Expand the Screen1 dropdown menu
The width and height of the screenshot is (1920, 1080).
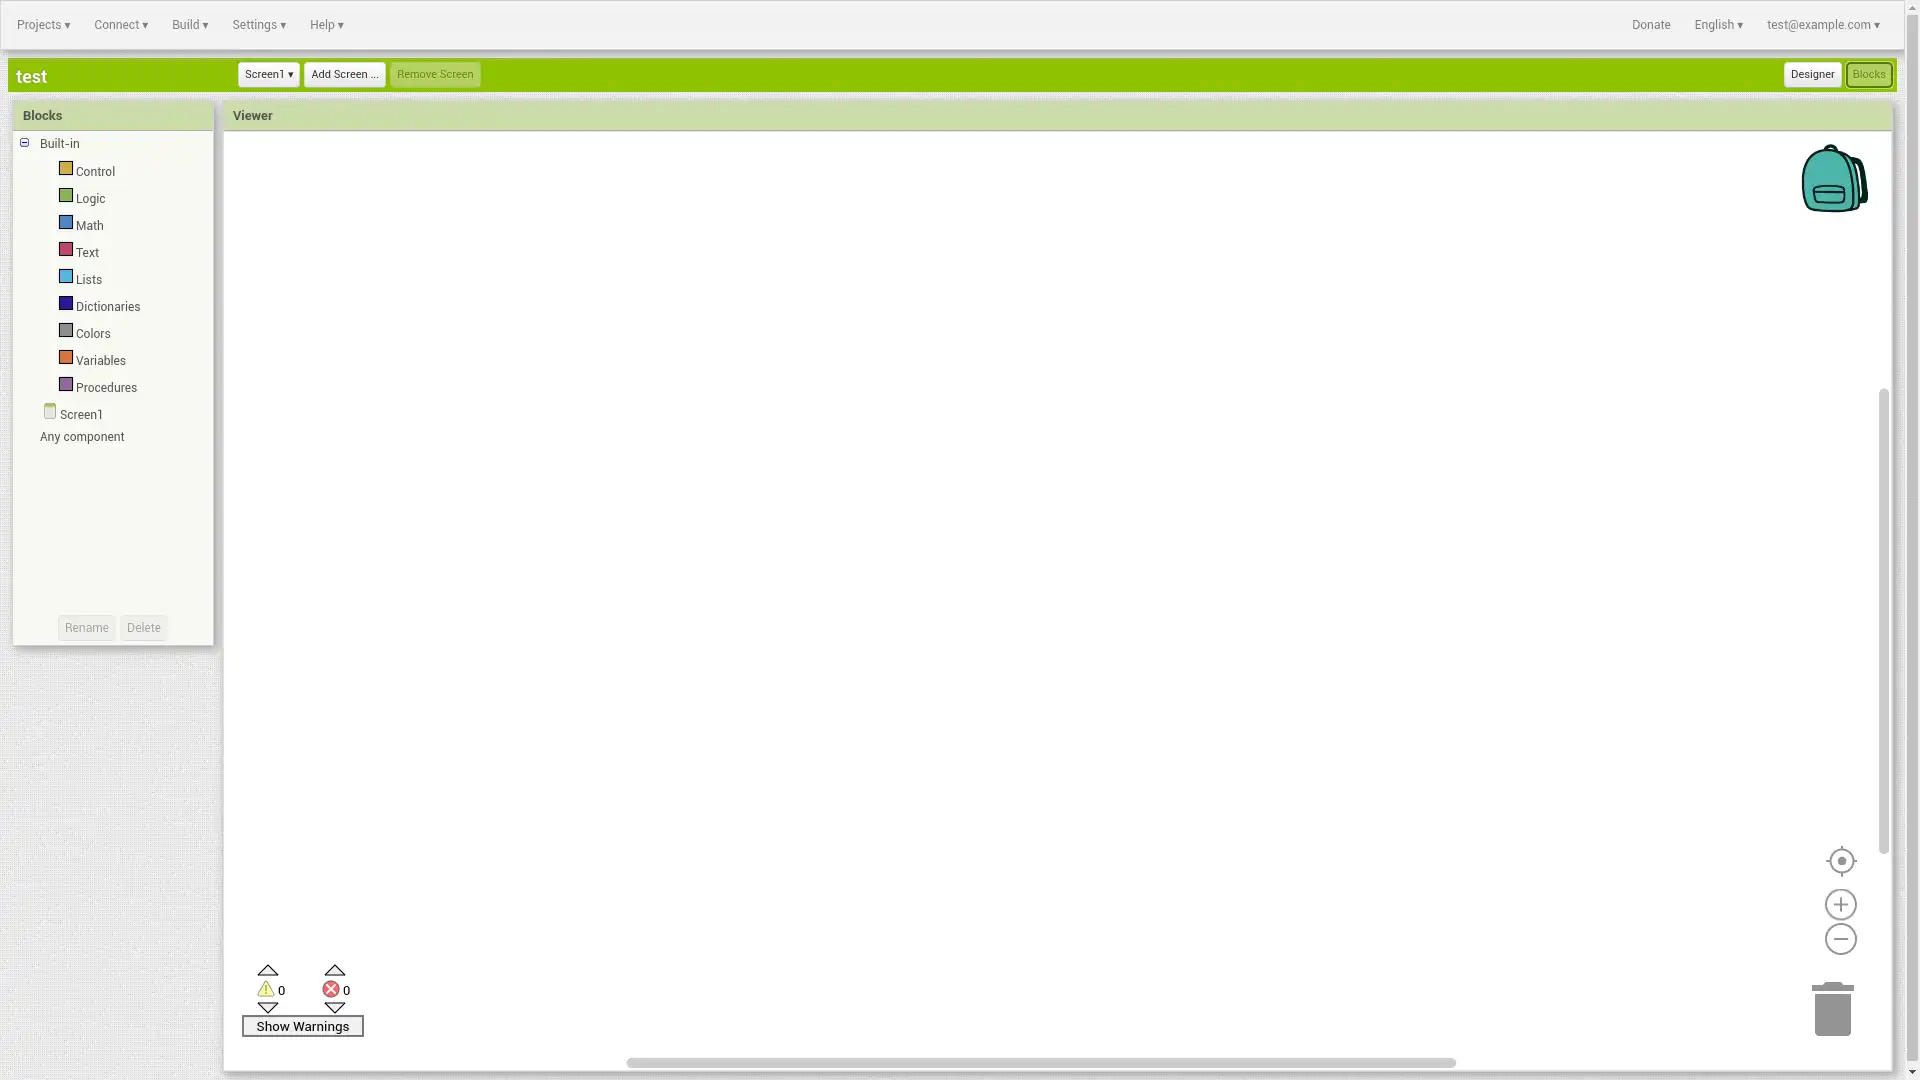pyautogui.click(x=268, y=74)
